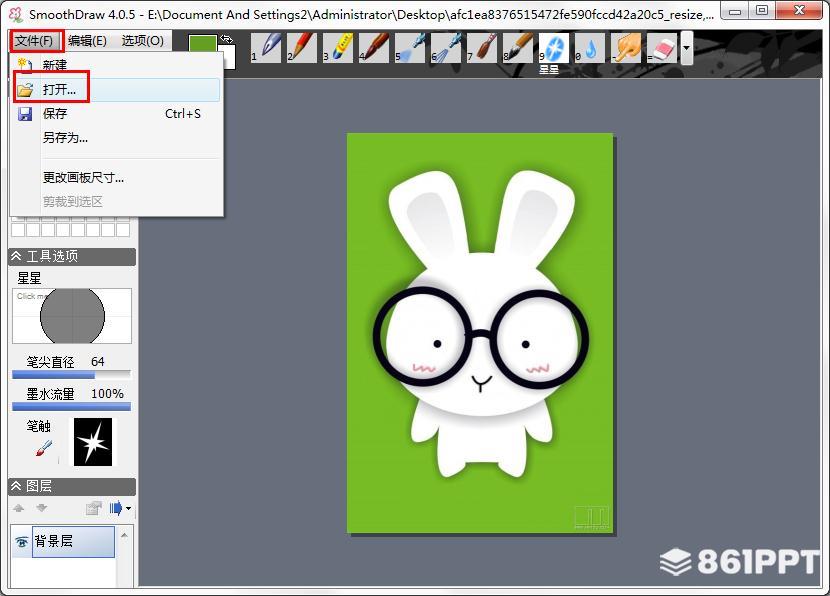The height and width of the screenshot is (596, 830).
Task: Choose the bristle brush tool numbered 7
Action: [x=482, y=48]
